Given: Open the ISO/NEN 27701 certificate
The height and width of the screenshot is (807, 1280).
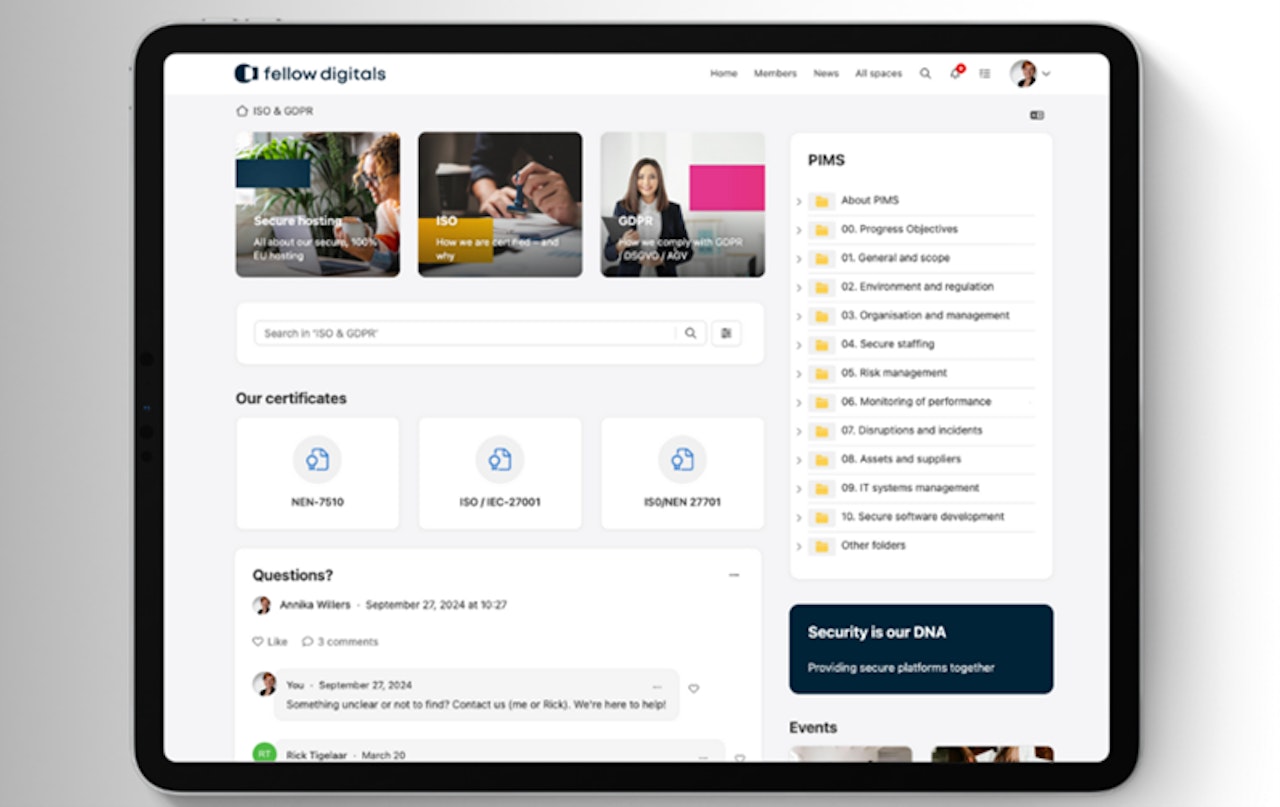Looking at the screenshot, I should point(682,473).
